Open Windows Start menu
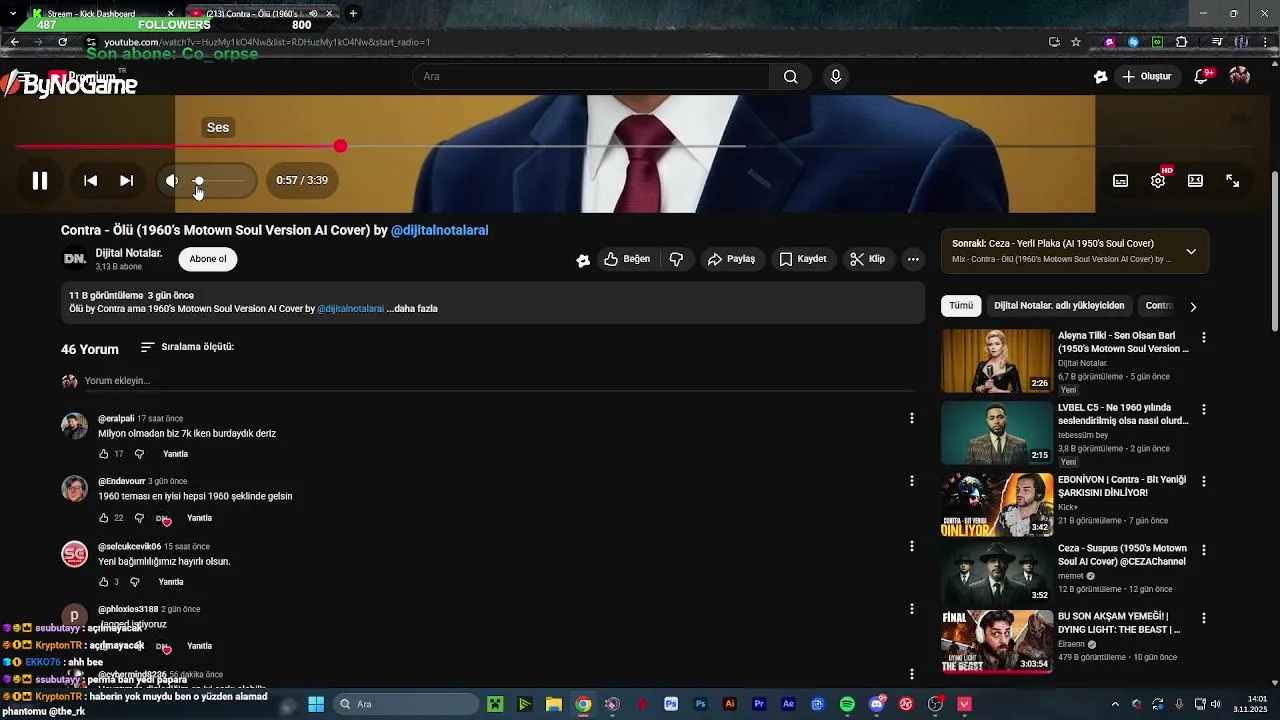Screen dimensions: 1280x720 point(316,704)
